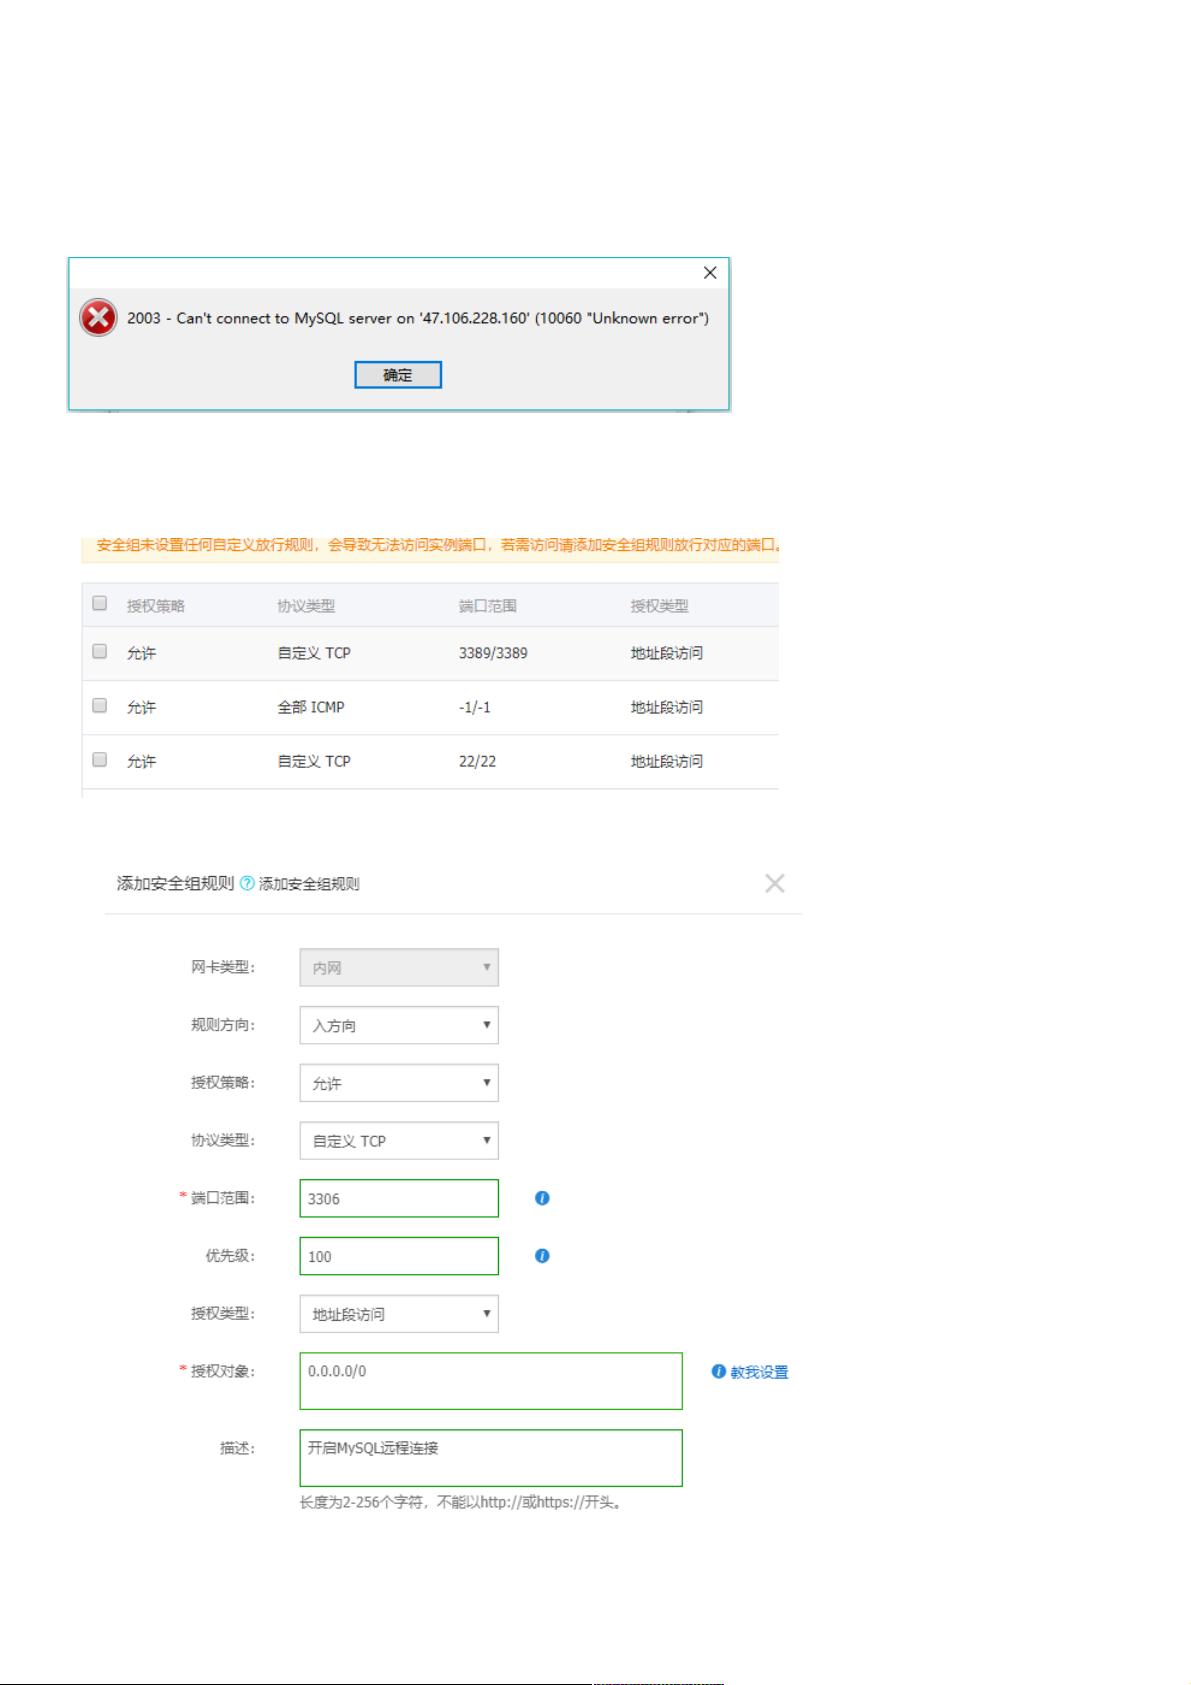Click the 2003 MySQL error message text

[418, 318]
